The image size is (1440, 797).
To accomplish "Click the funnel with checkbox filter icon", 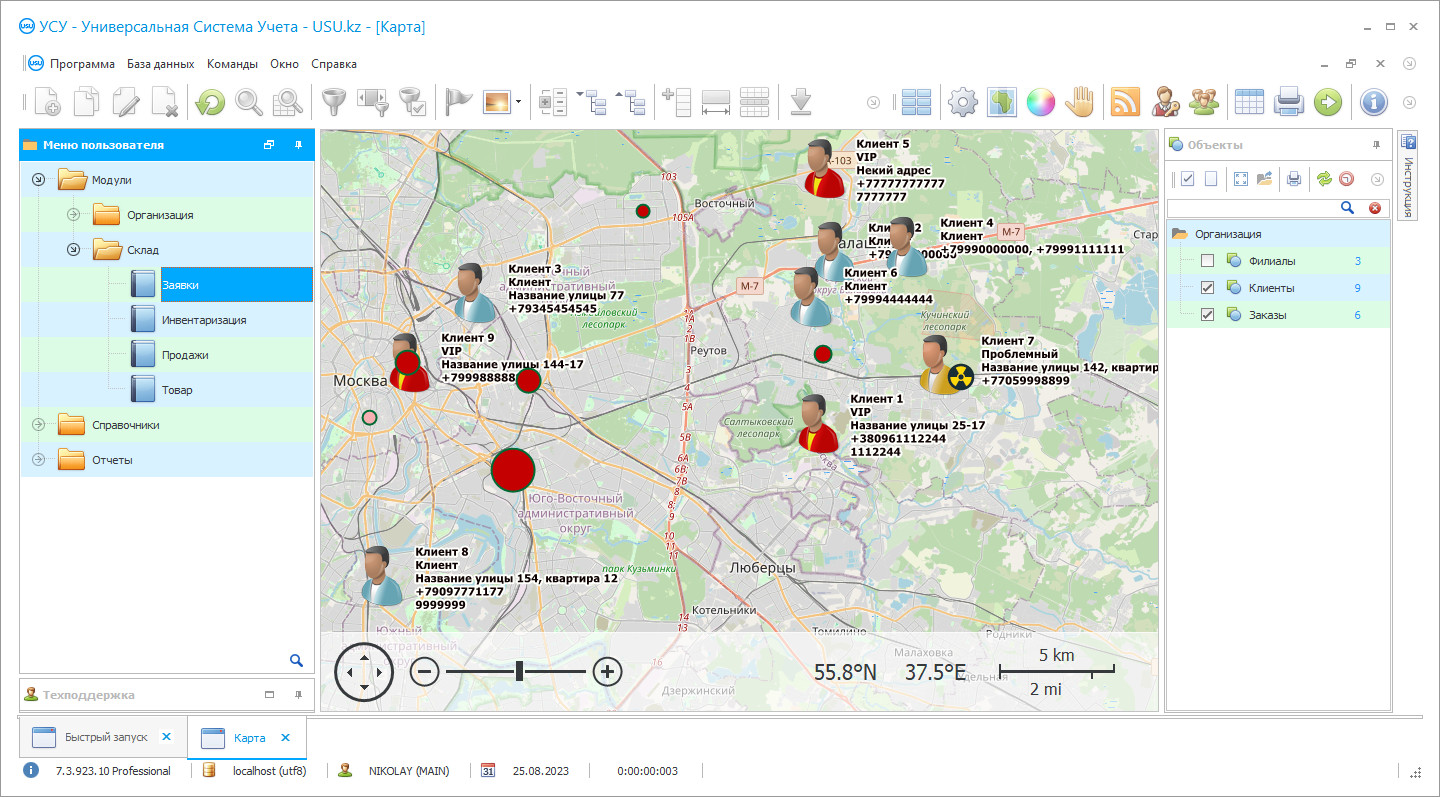I will (x=412, y=101).
